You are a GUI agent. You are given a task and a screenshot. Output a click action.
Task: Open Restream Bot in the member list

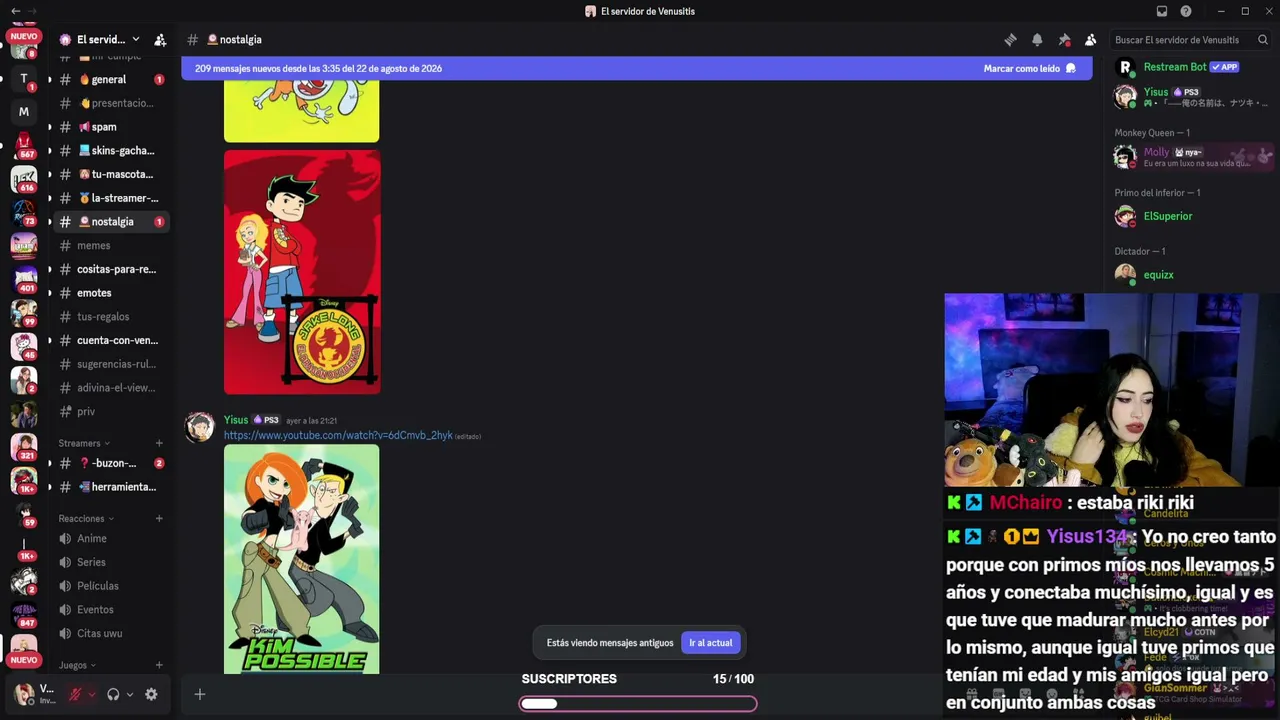click(1190, 67)
